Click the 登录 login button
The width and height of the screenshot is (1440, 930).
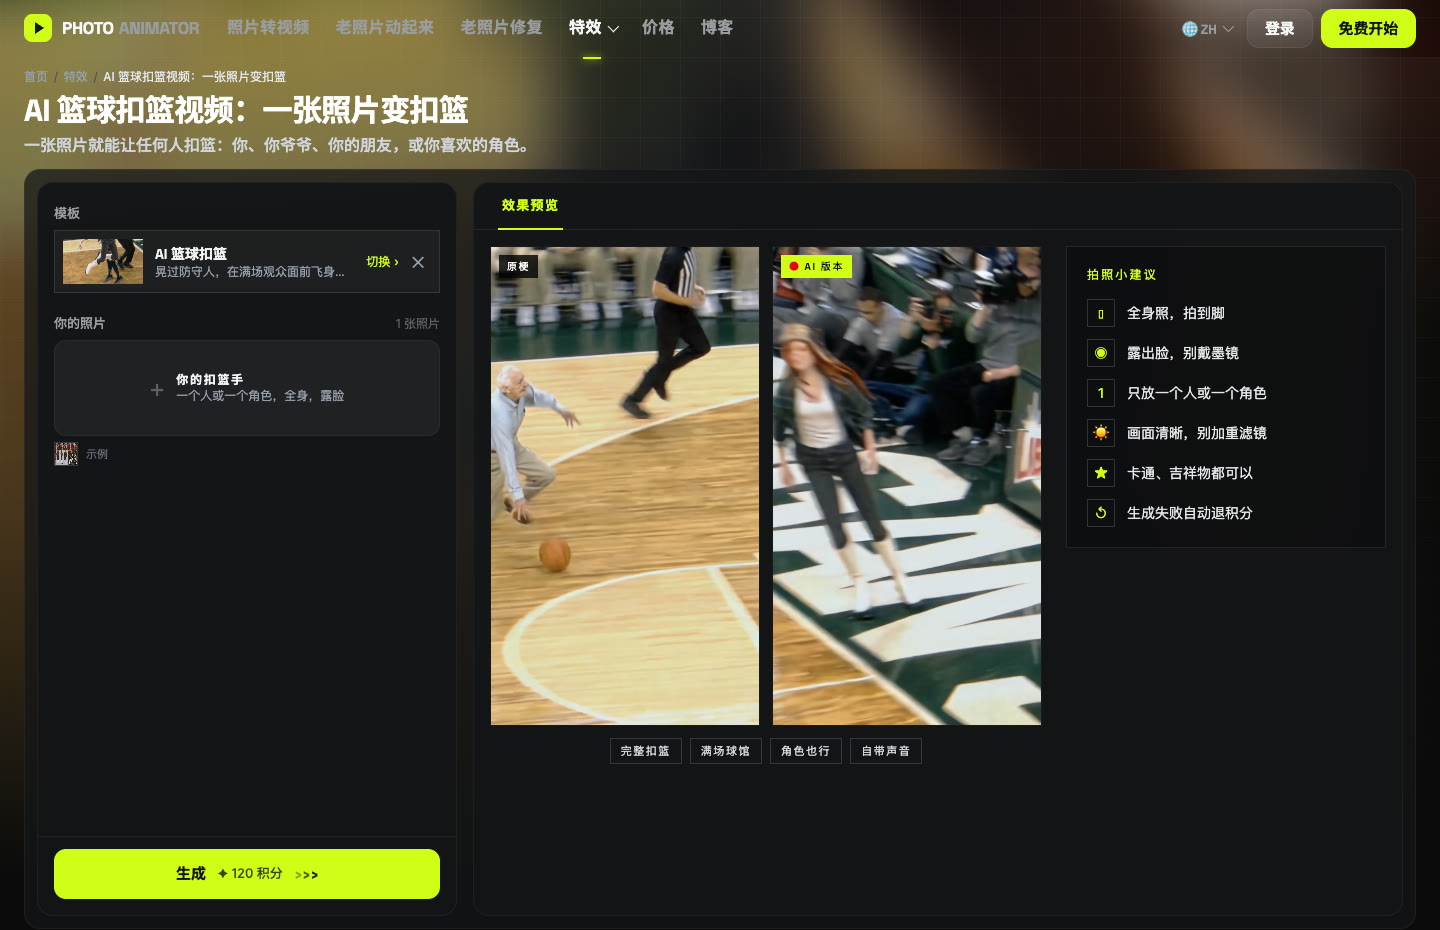[x=1280, y=29]
